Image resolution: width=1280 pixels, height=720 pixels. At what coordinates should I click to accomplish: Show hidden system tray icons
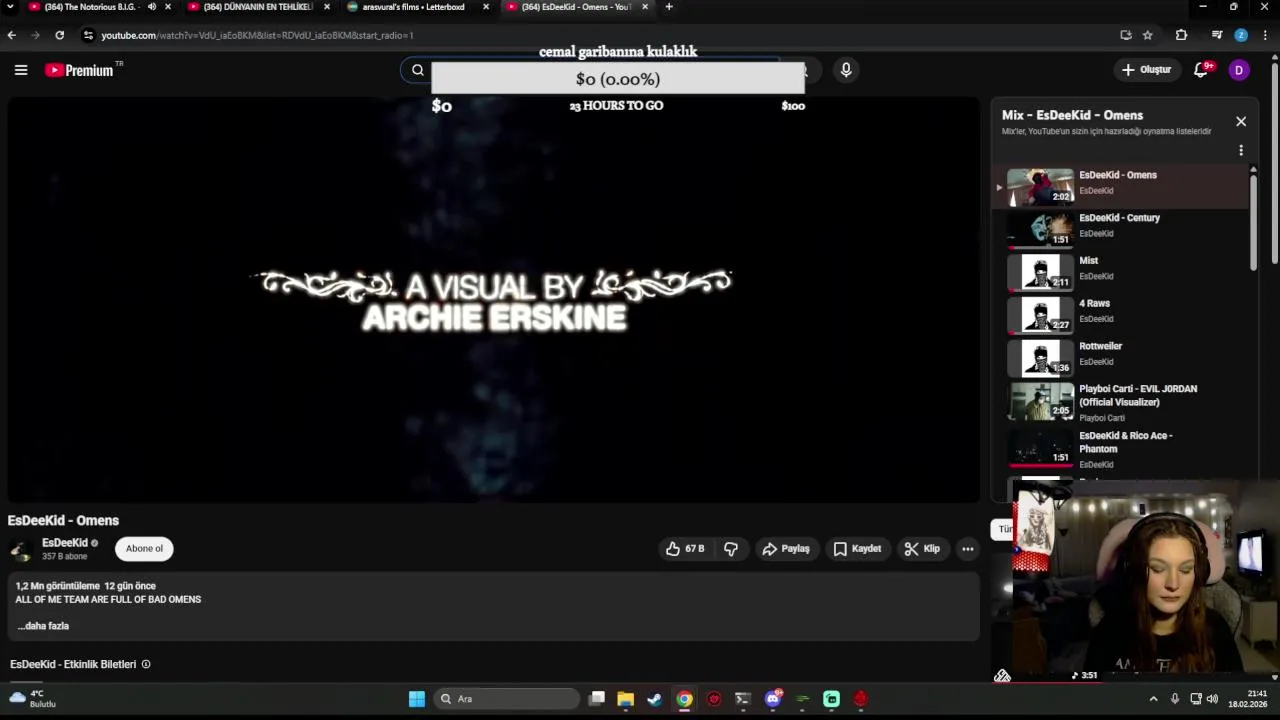coord(1153,699)
